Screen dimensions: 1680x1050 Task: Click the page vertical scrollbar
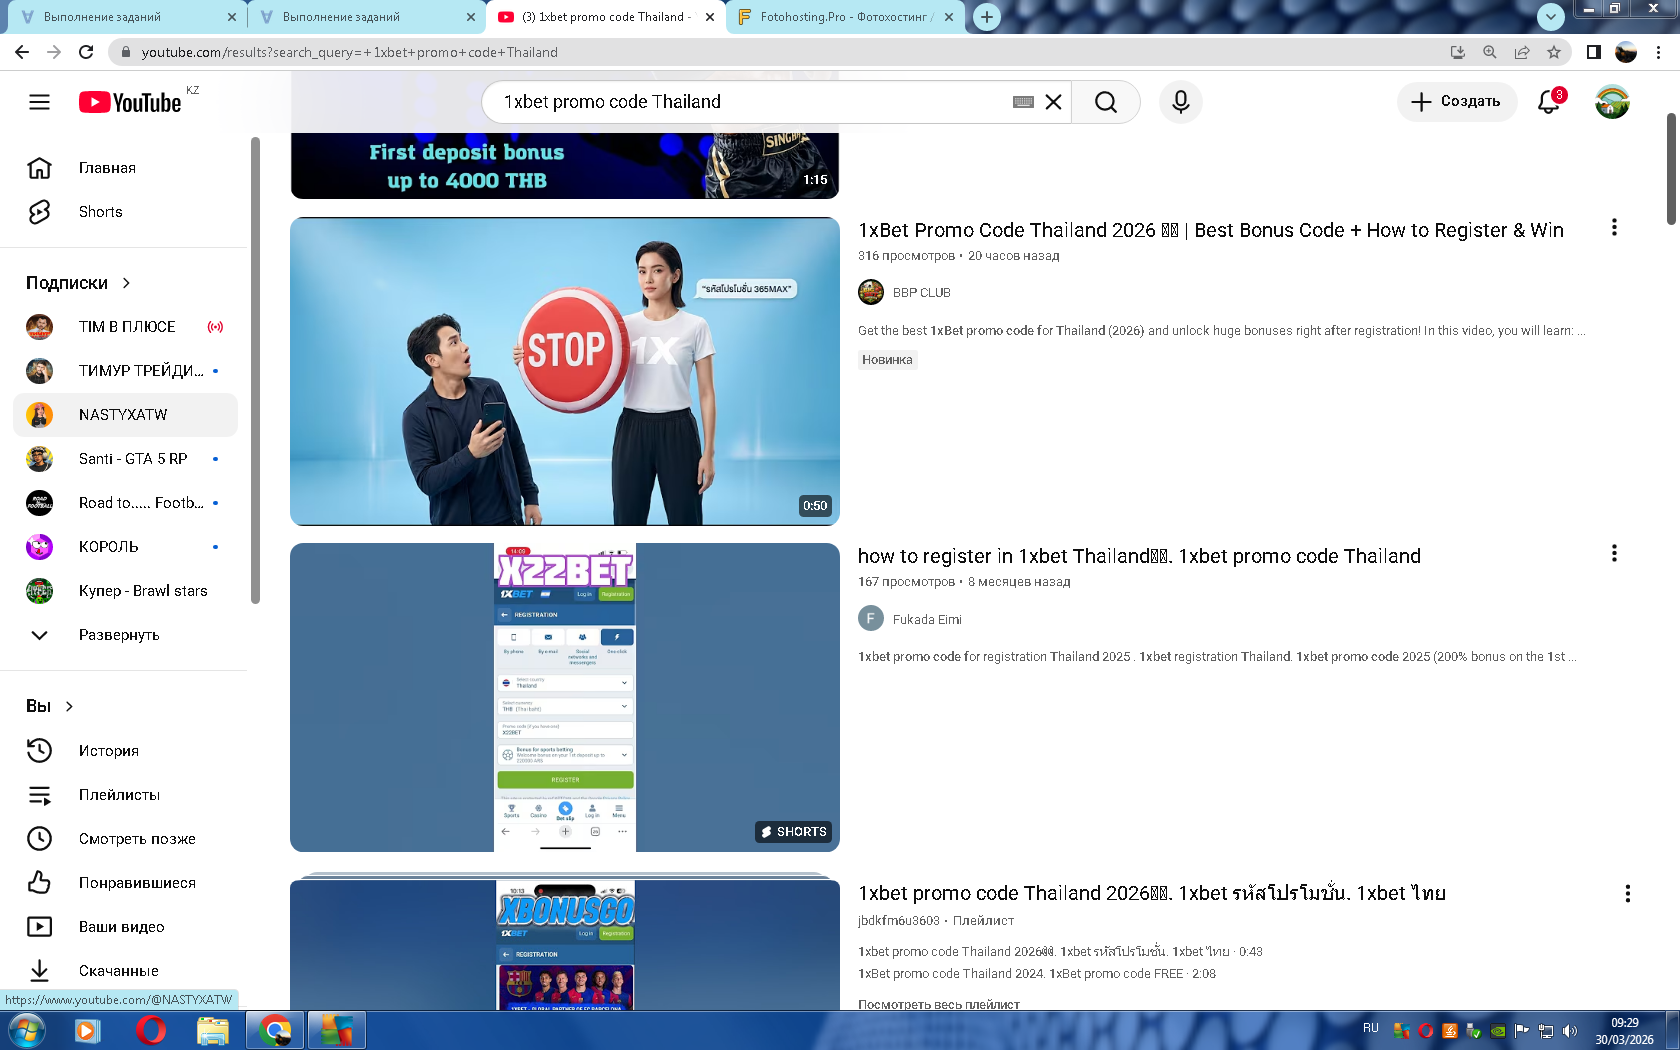(1671, 170)
